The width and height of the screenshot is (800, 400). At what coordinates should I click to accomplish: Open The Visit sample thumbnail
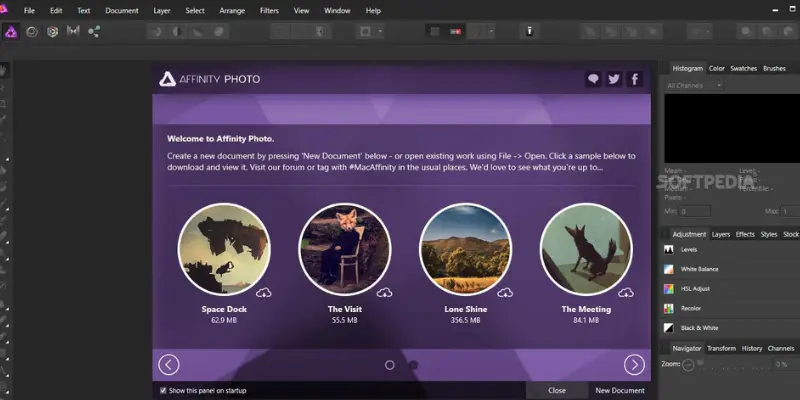345,249
